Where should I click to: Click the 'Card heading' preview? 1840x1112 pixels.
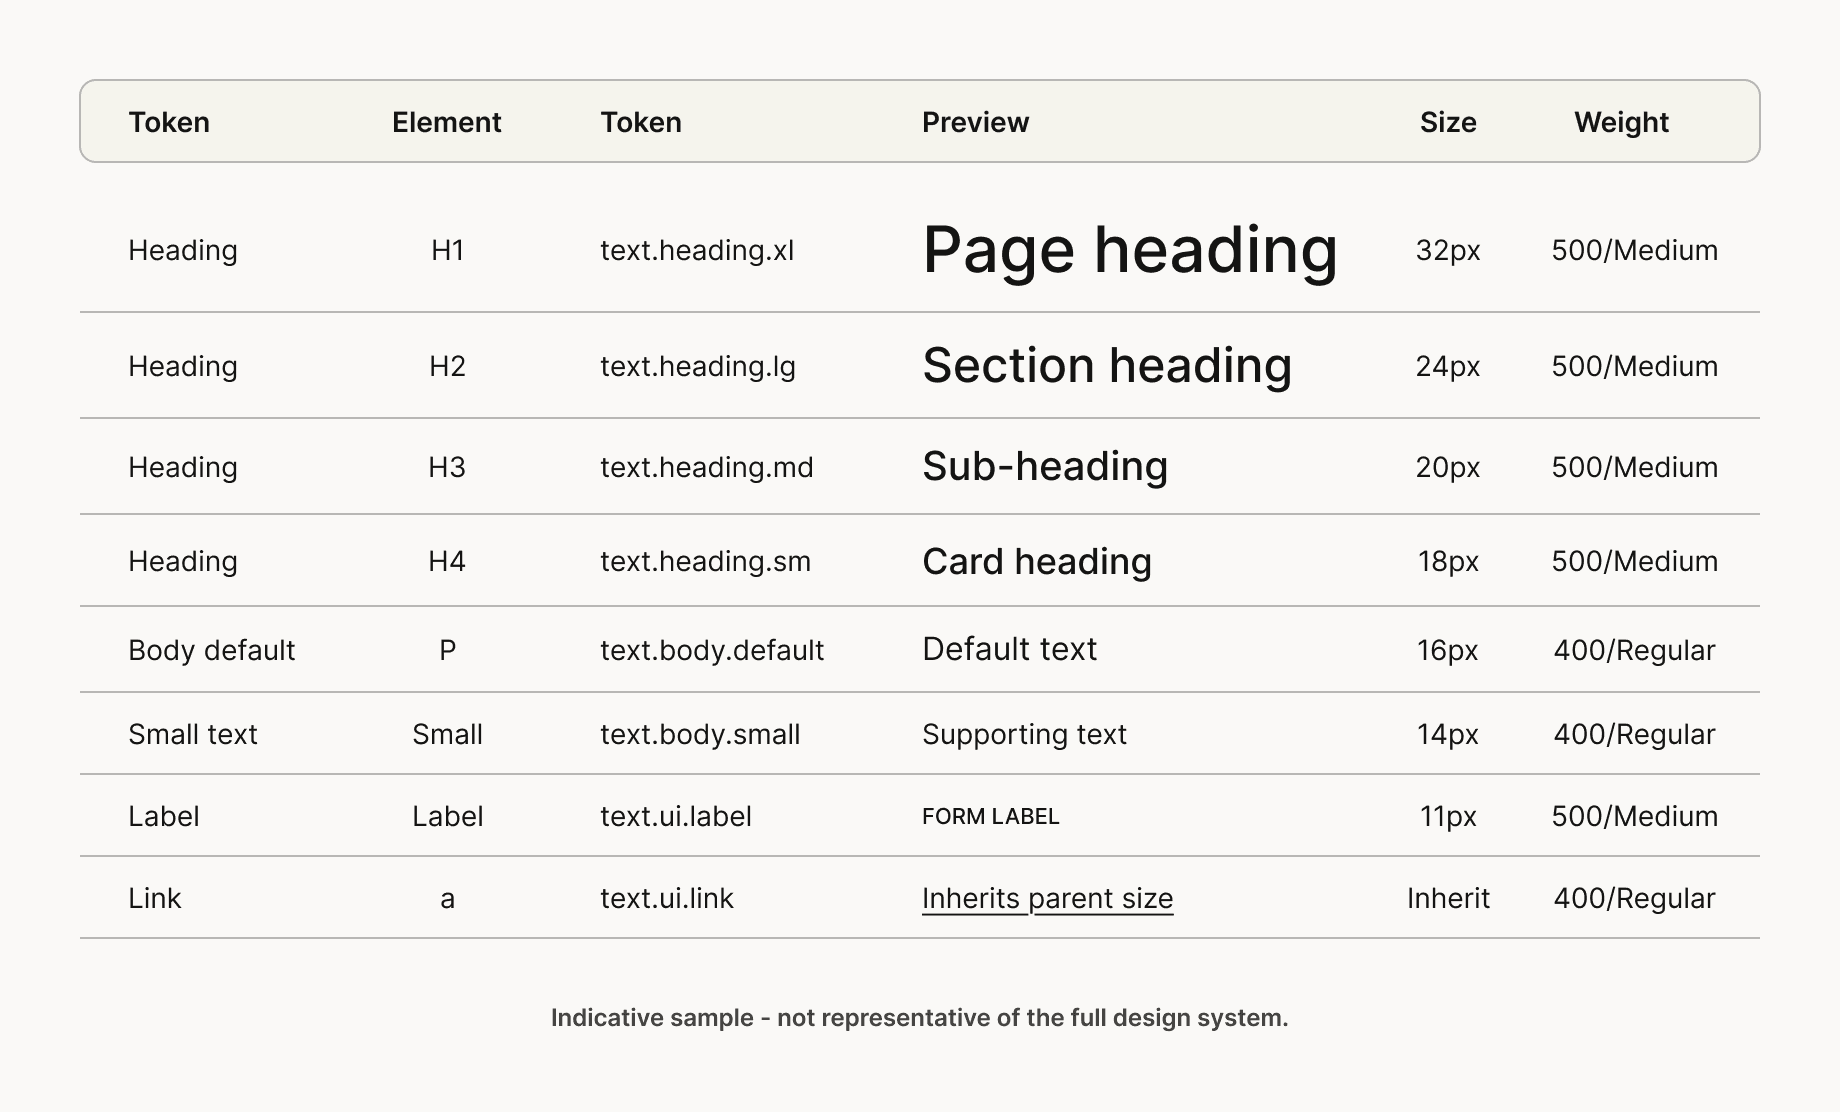1037,561
